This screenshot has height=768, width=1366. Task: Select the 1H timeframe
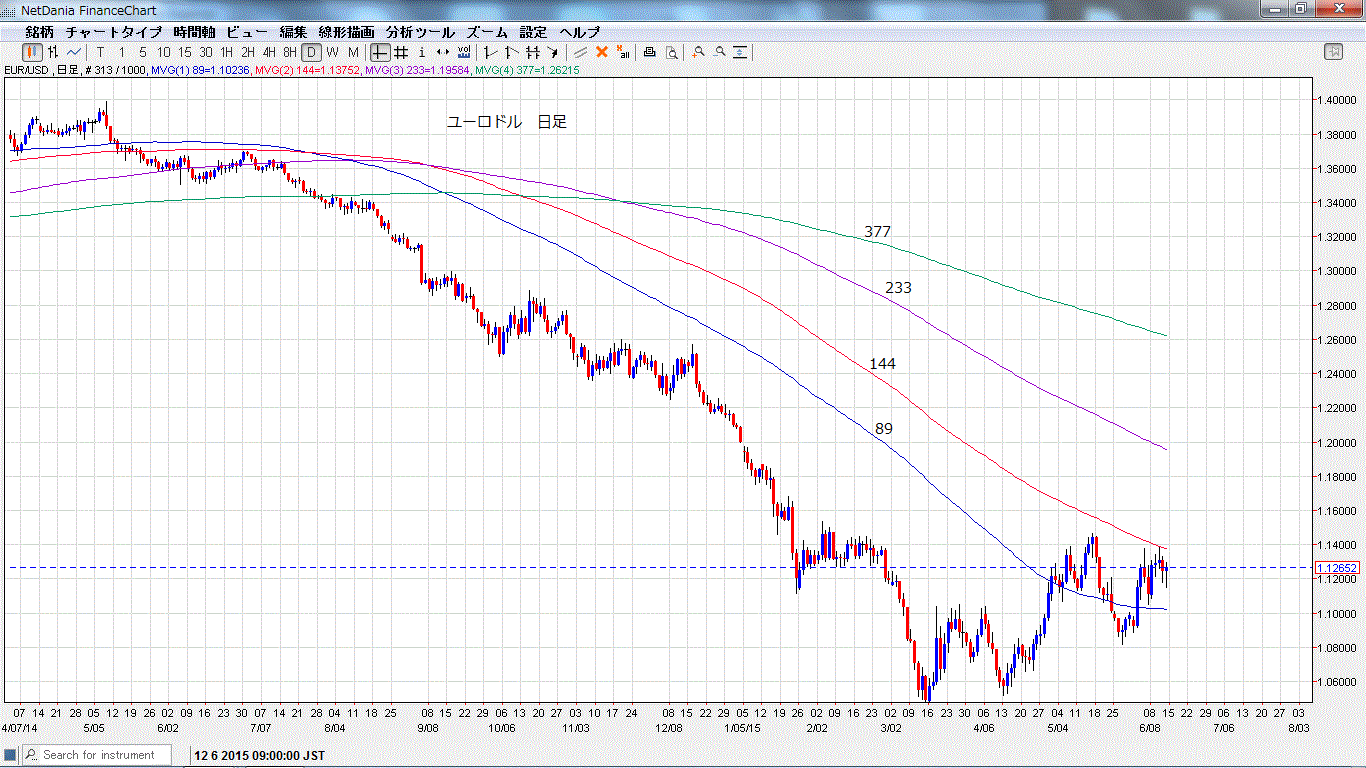(227, 52)
